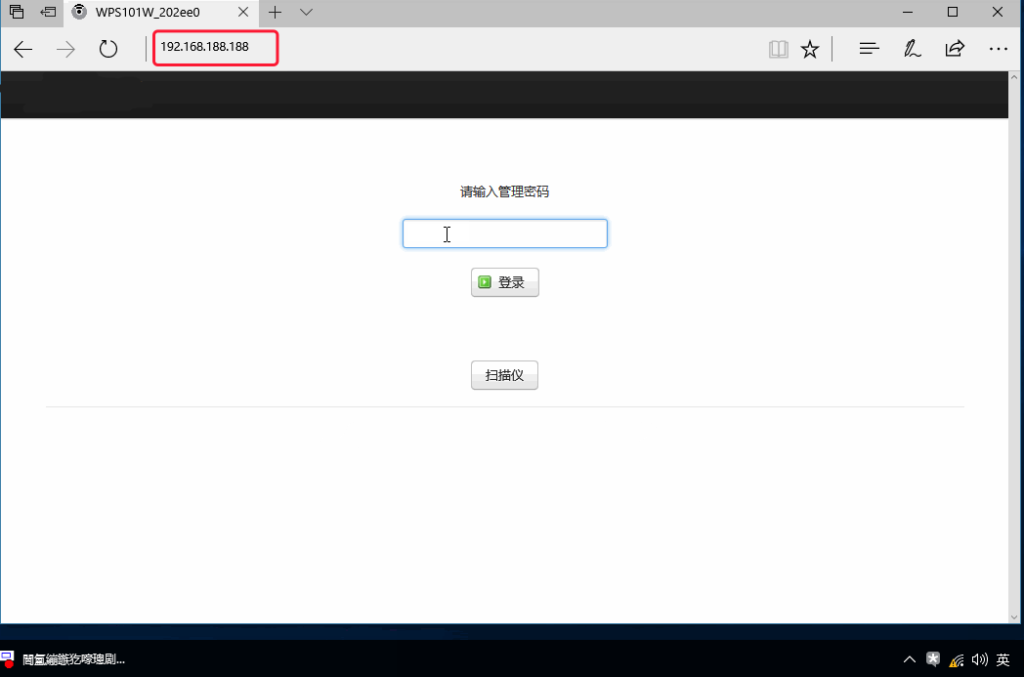Click the browser Back arrow
Image resolution: width=1024 pixels, height=677 pixels.
23,49
